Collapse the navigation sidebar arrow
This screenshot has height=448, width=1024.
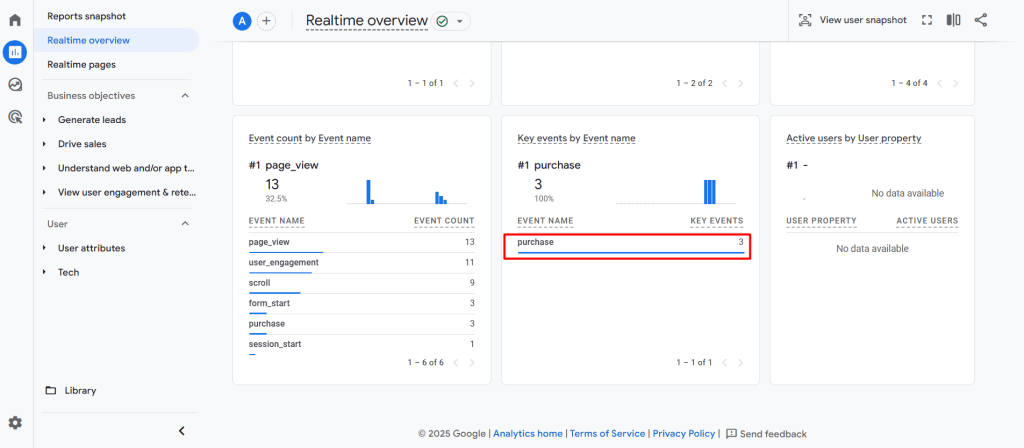[182, 430]
